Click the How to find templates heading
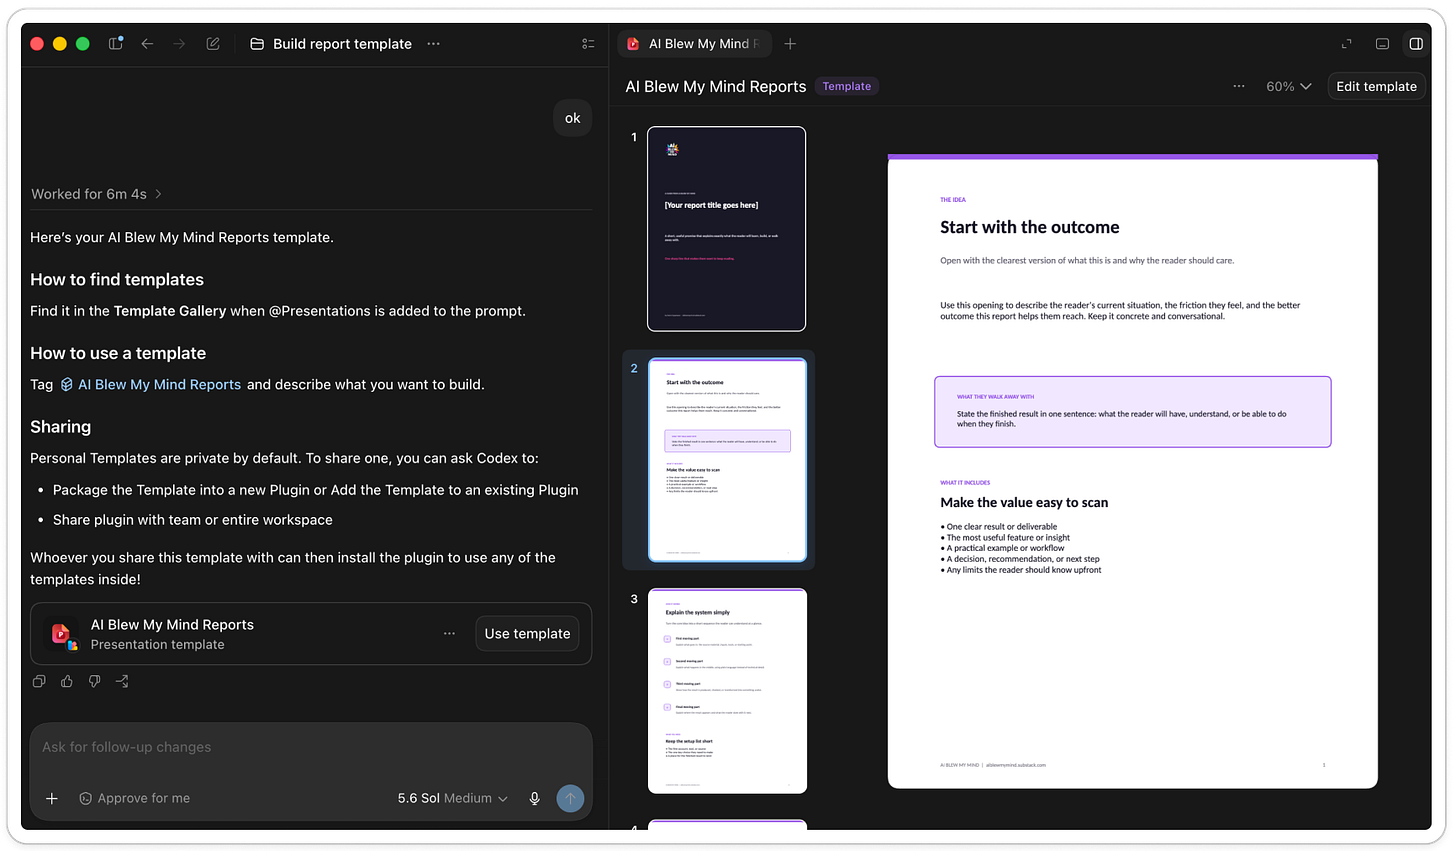 pyautogui.click(x=117, y=280)
